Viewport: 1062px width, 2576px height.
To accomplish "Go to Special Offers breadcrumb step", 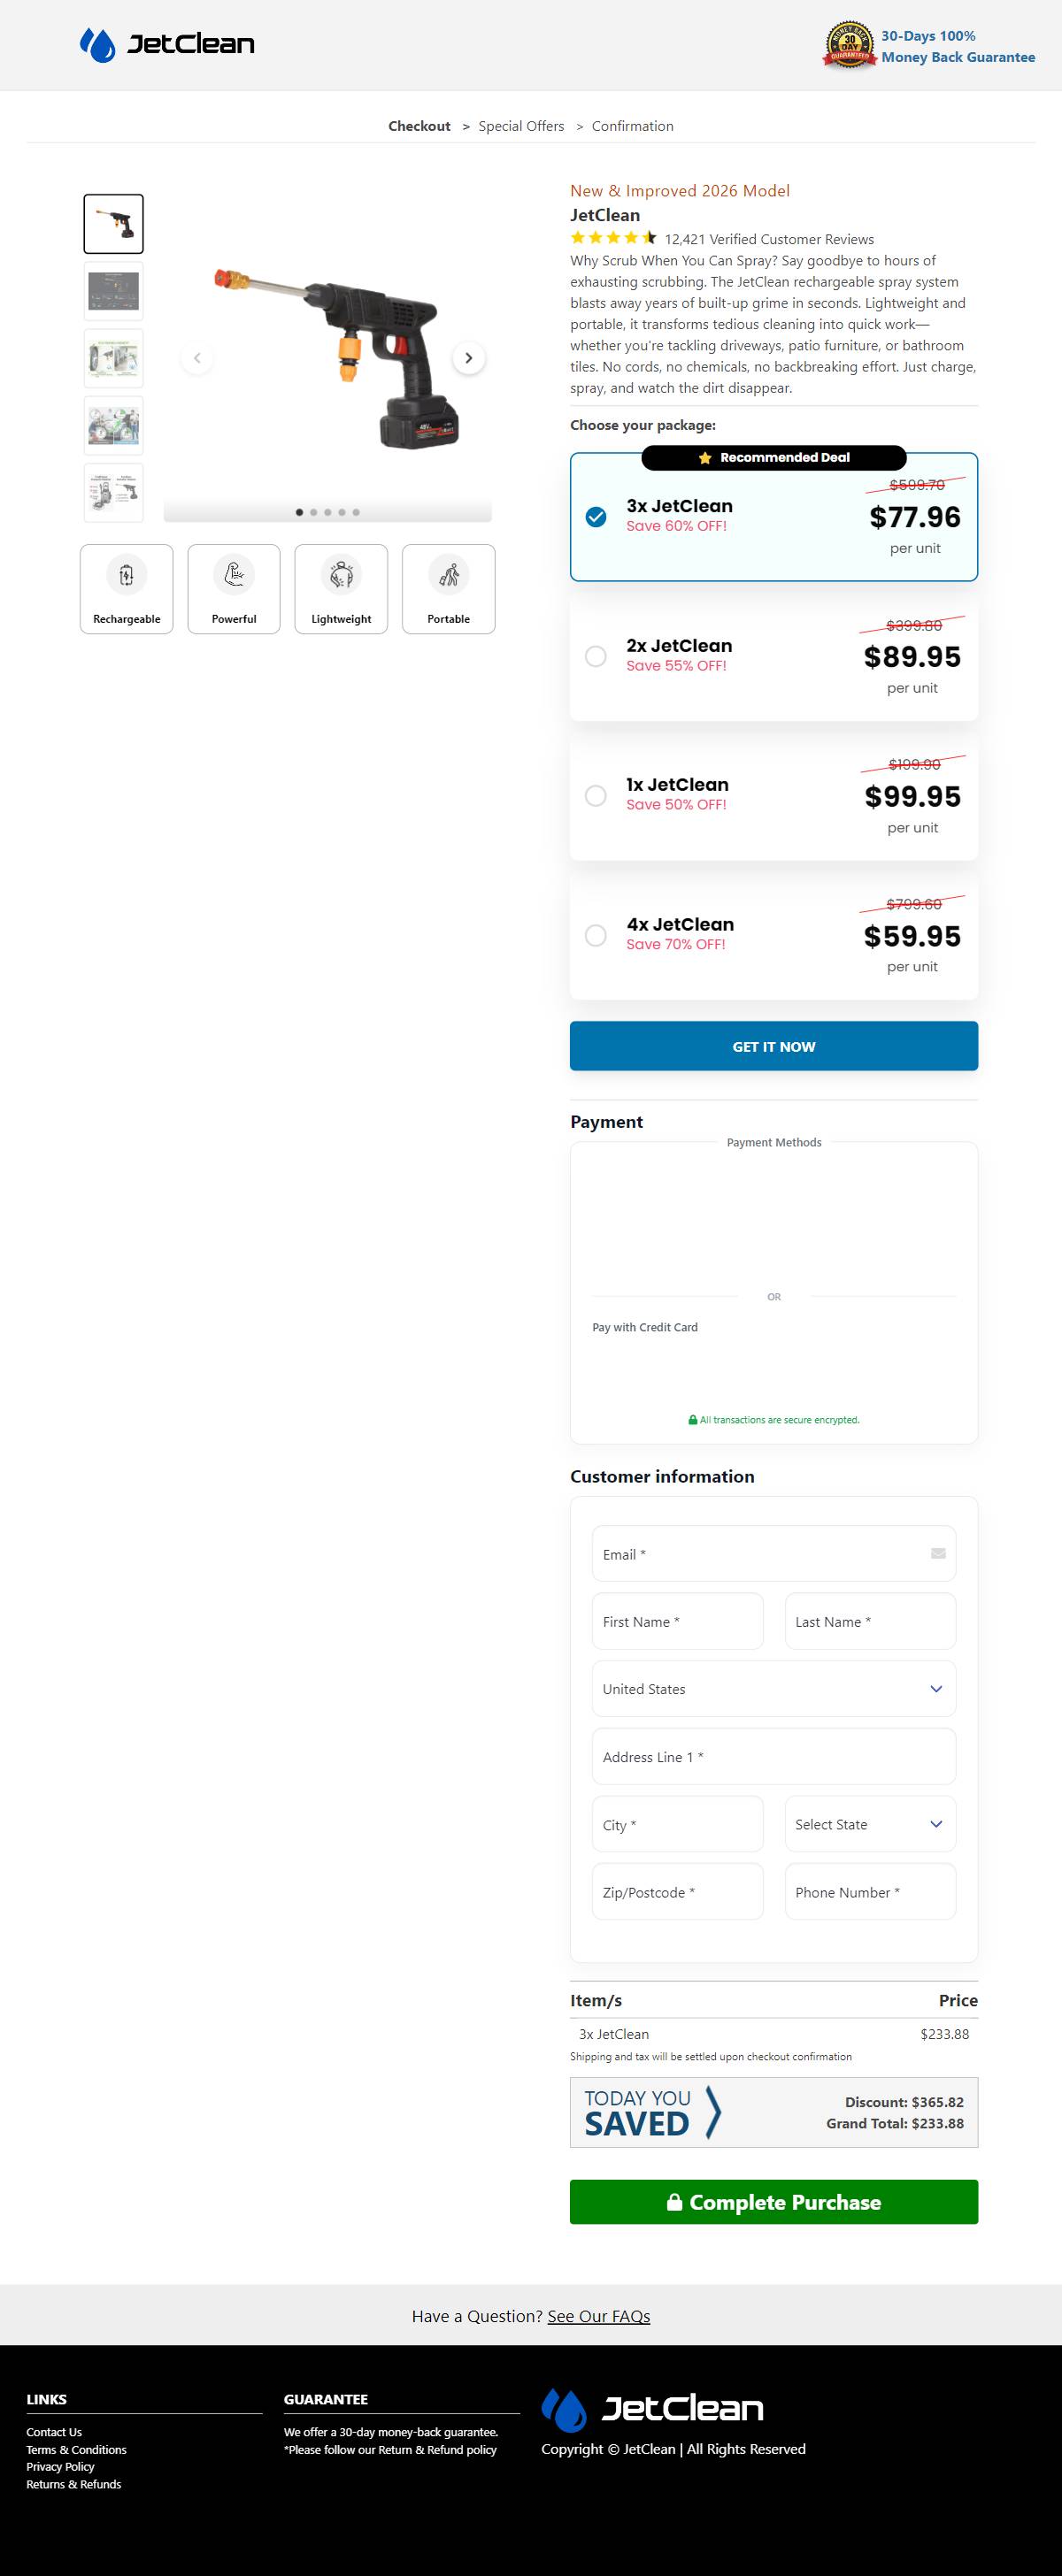I will 521,126.
